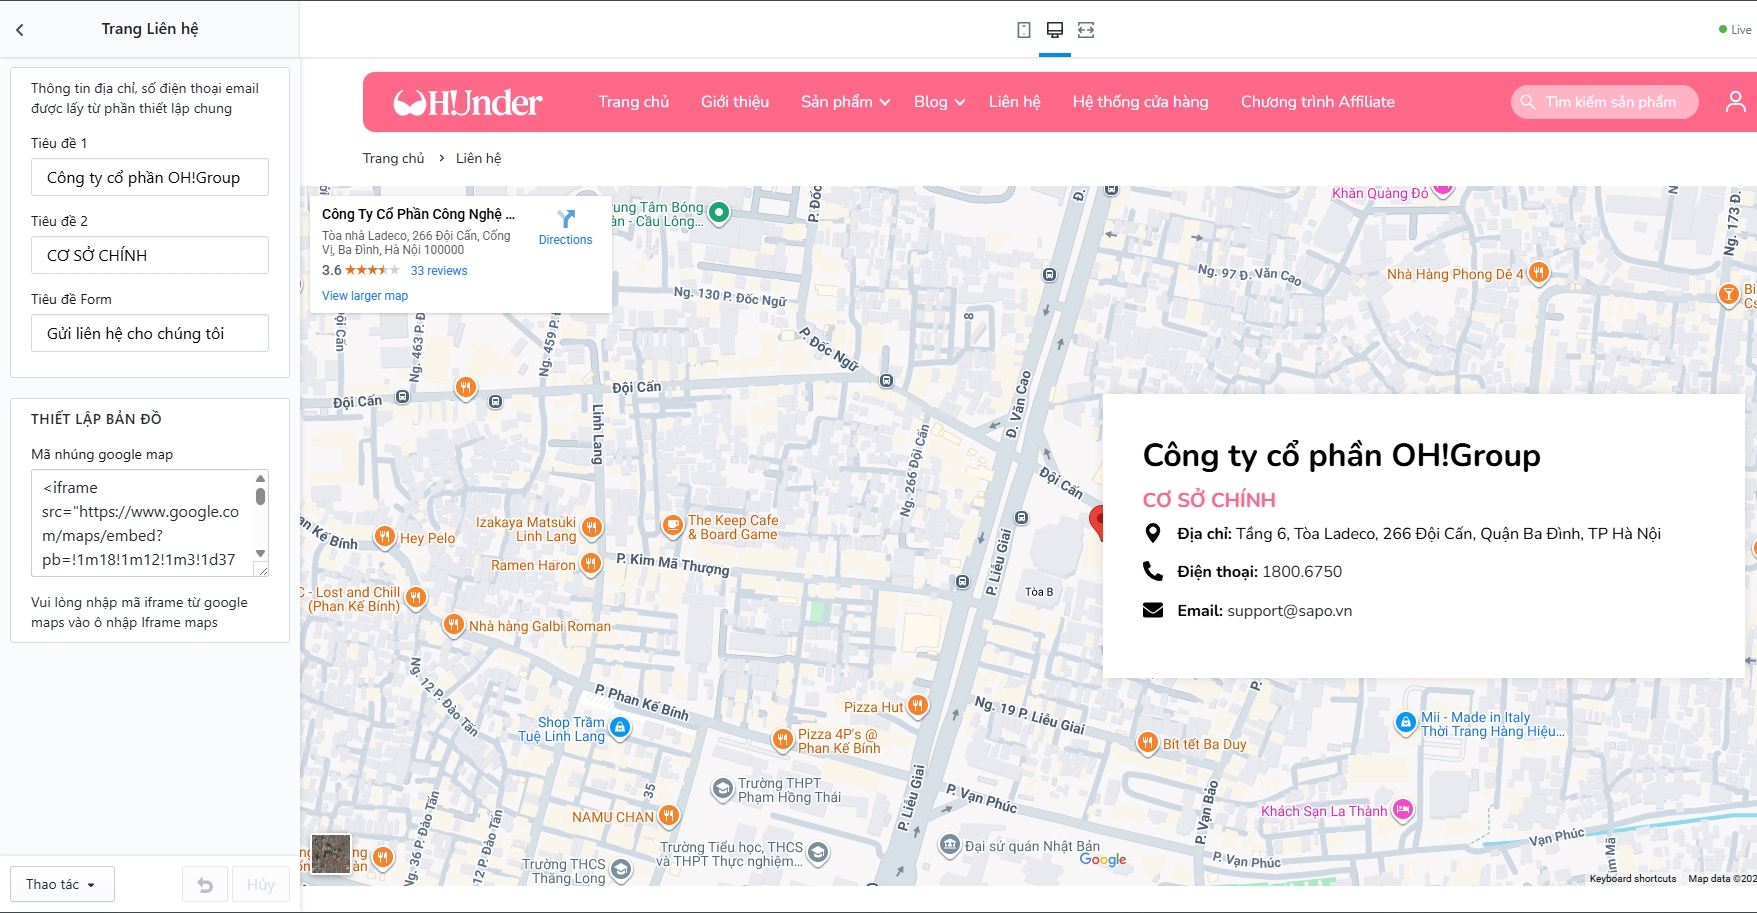This screenshot has height=913, width=1757.
Task: Click The Keep Cafe & Board Game pin
Action: click(x=673, y=525)
